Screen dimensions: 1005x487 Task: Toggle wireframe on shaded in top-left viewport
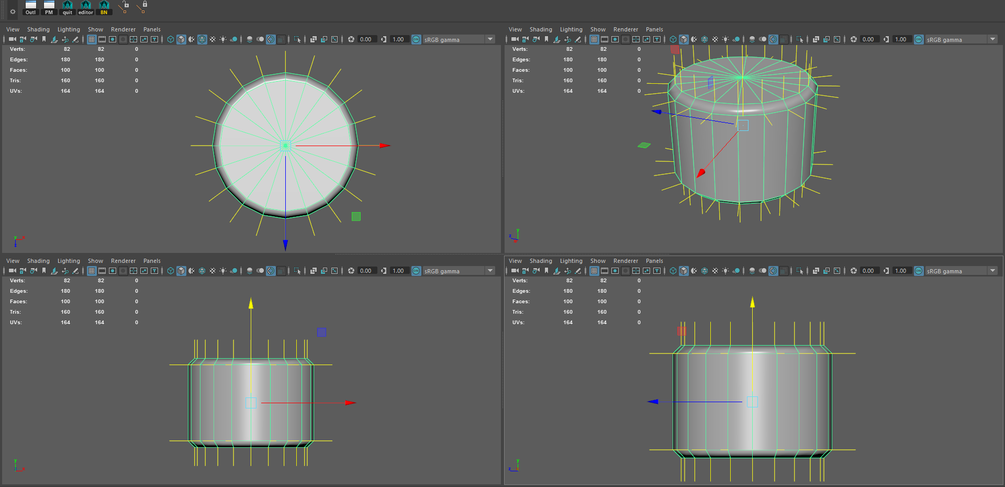[202, 39]
